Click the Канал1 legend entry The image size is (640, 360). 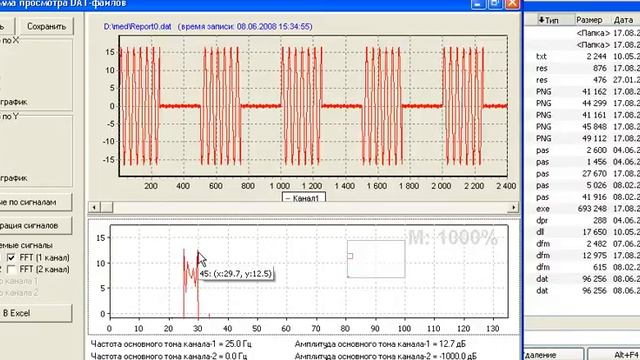point(304,198)
